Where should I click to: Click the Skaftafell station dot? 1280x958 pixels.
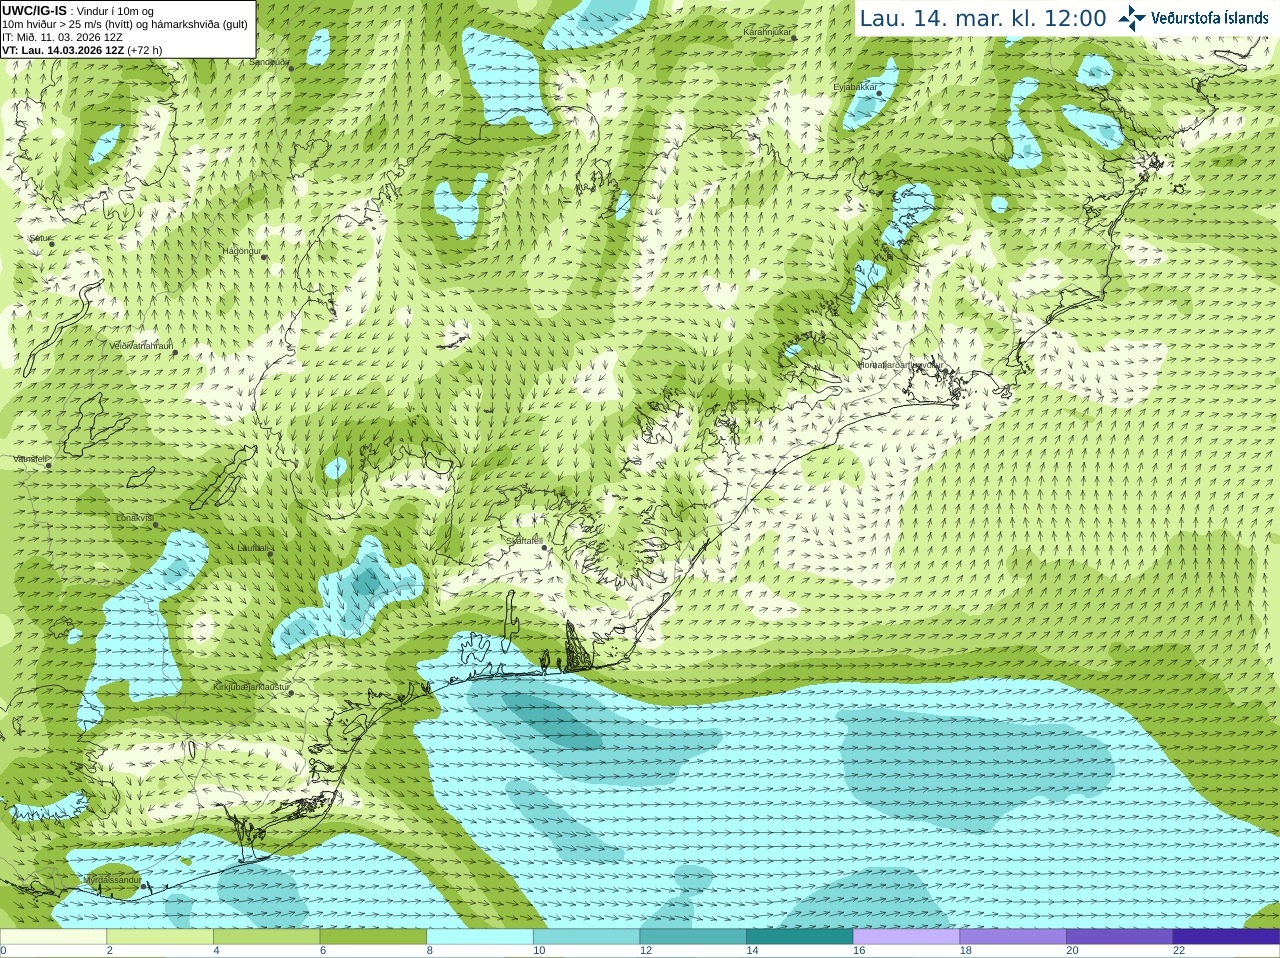pos(544,547)
